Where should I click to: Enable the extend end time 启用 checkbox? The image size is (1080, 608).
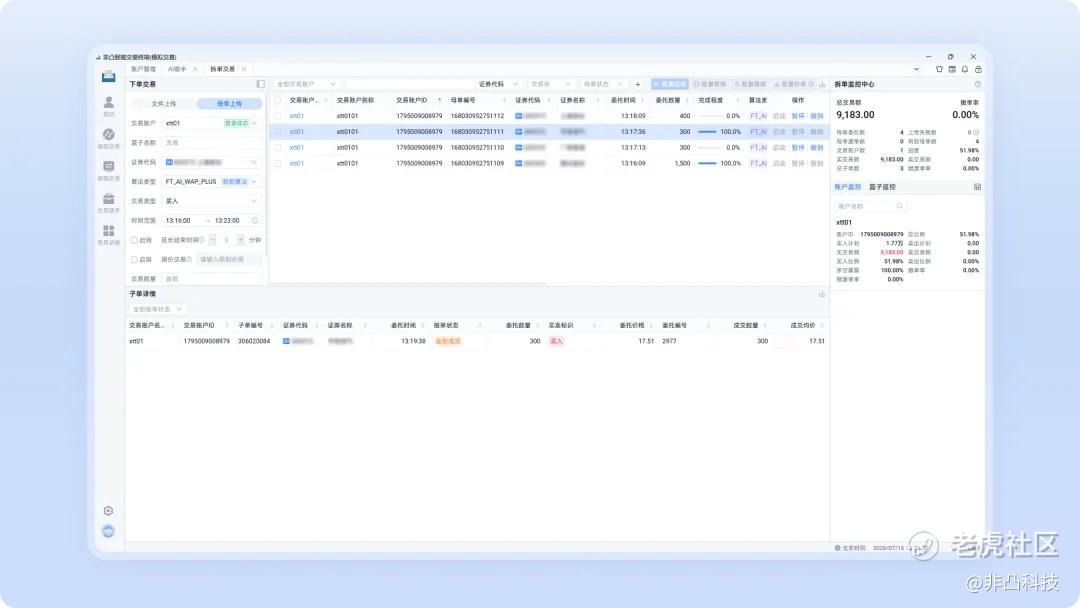(134, 240)
